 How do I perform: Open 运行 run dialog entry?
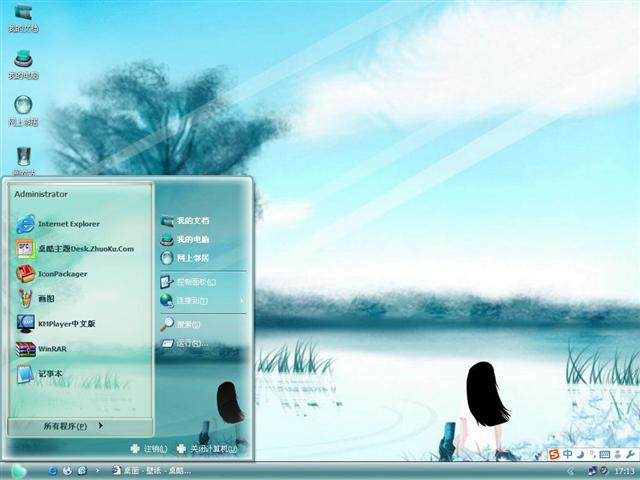pos(184,343)
